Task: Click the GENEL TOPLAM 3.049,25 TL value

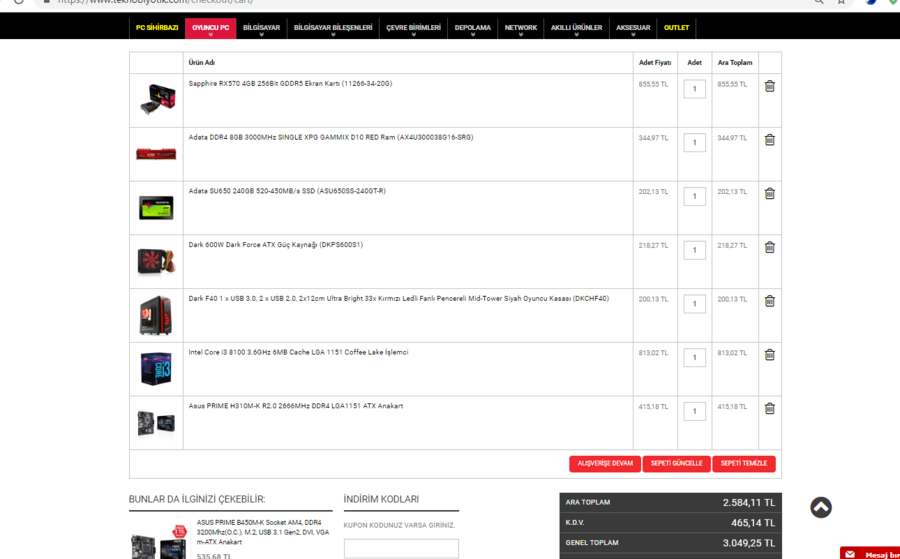Action: click(748, 543)
